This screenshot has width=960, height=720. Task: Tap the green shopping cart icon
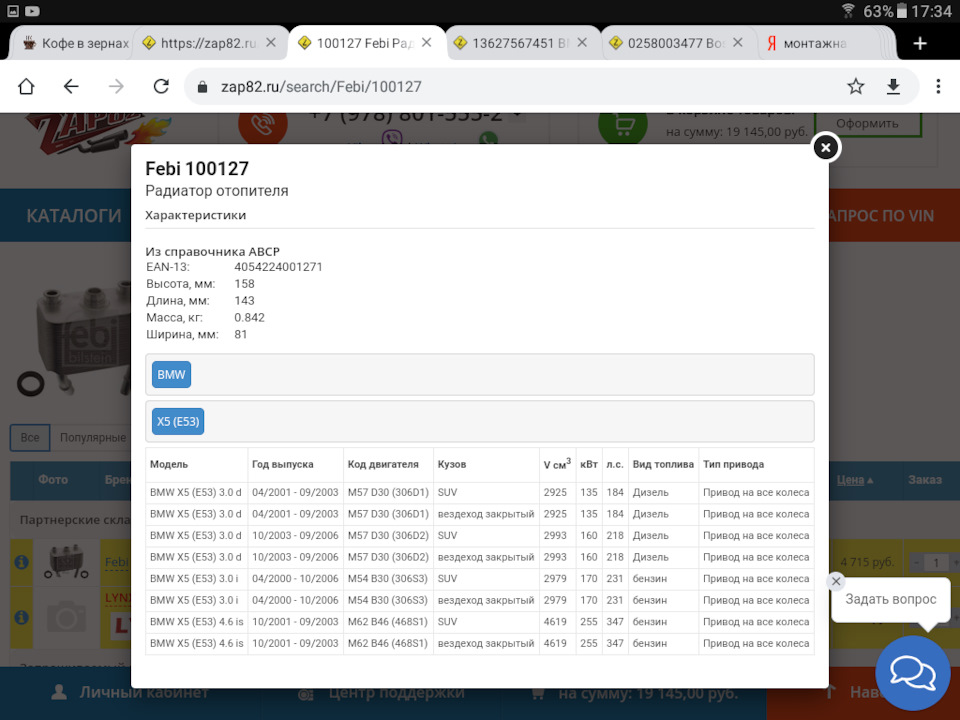(623, 126)
